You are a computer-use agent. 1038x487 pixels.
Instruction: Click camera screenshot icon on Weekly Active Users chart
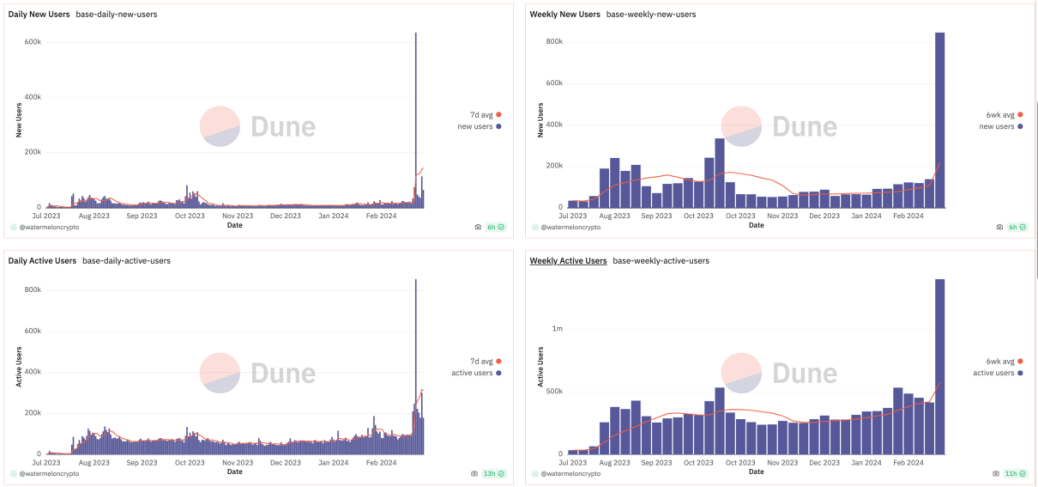pos(997,474)
